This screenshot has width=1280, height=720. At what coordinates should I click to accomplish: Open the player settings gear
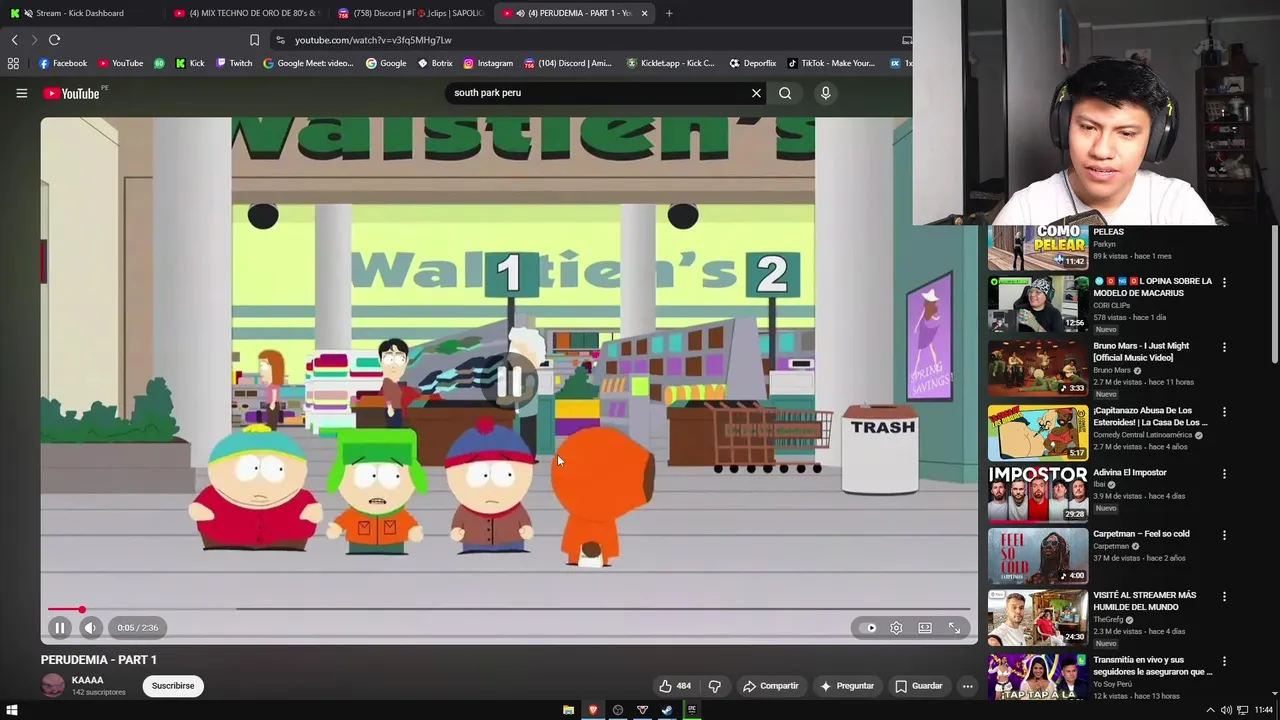[896, 628]
